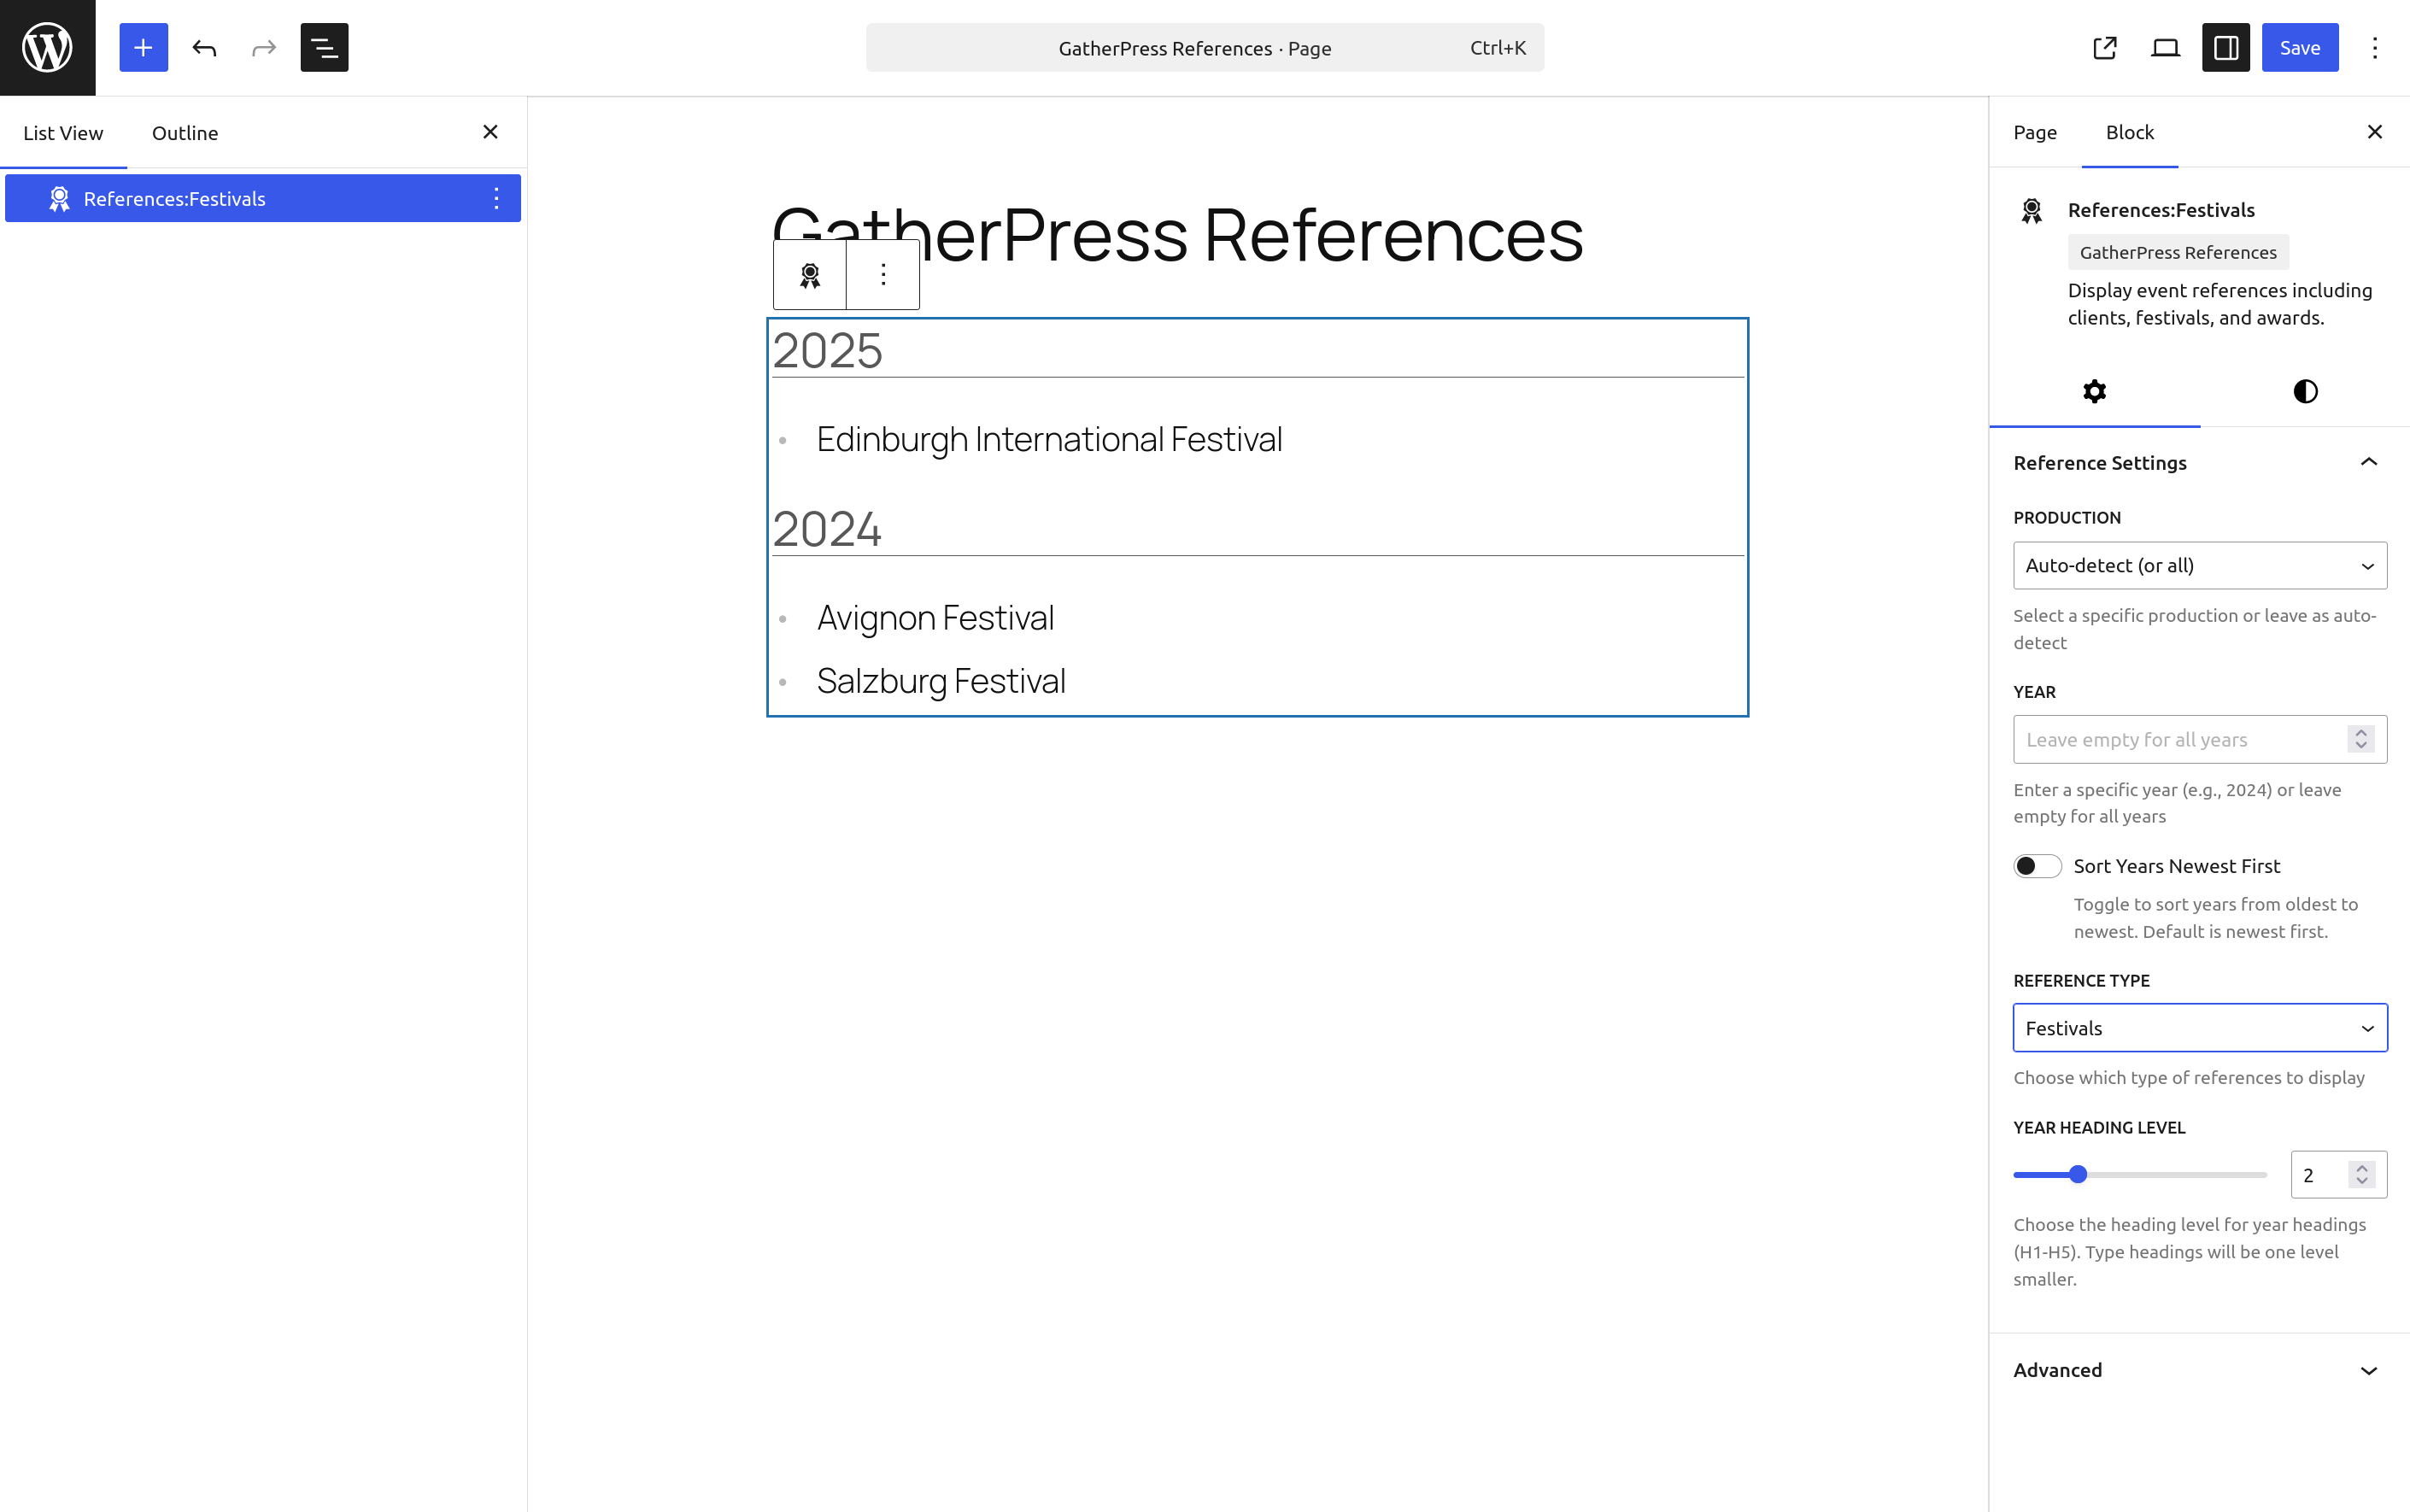
Task: Expand the Advanced panel
Action: (2199, 1370)
